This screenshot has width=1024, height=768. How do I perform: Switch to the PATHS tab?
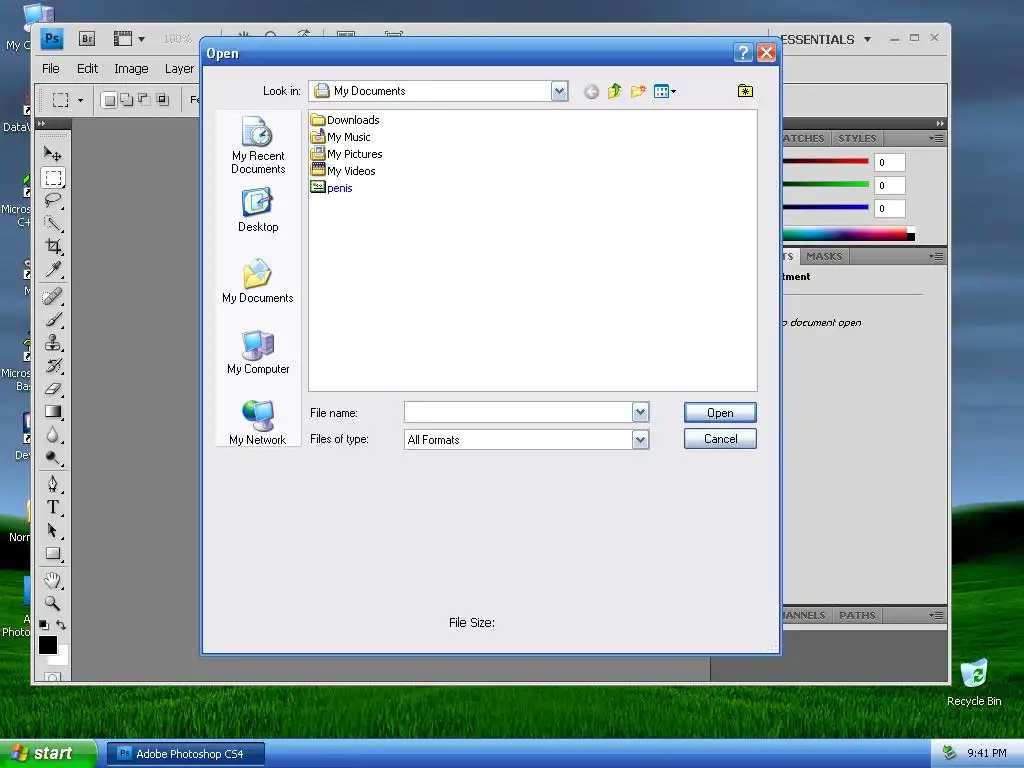coord(857,615)
